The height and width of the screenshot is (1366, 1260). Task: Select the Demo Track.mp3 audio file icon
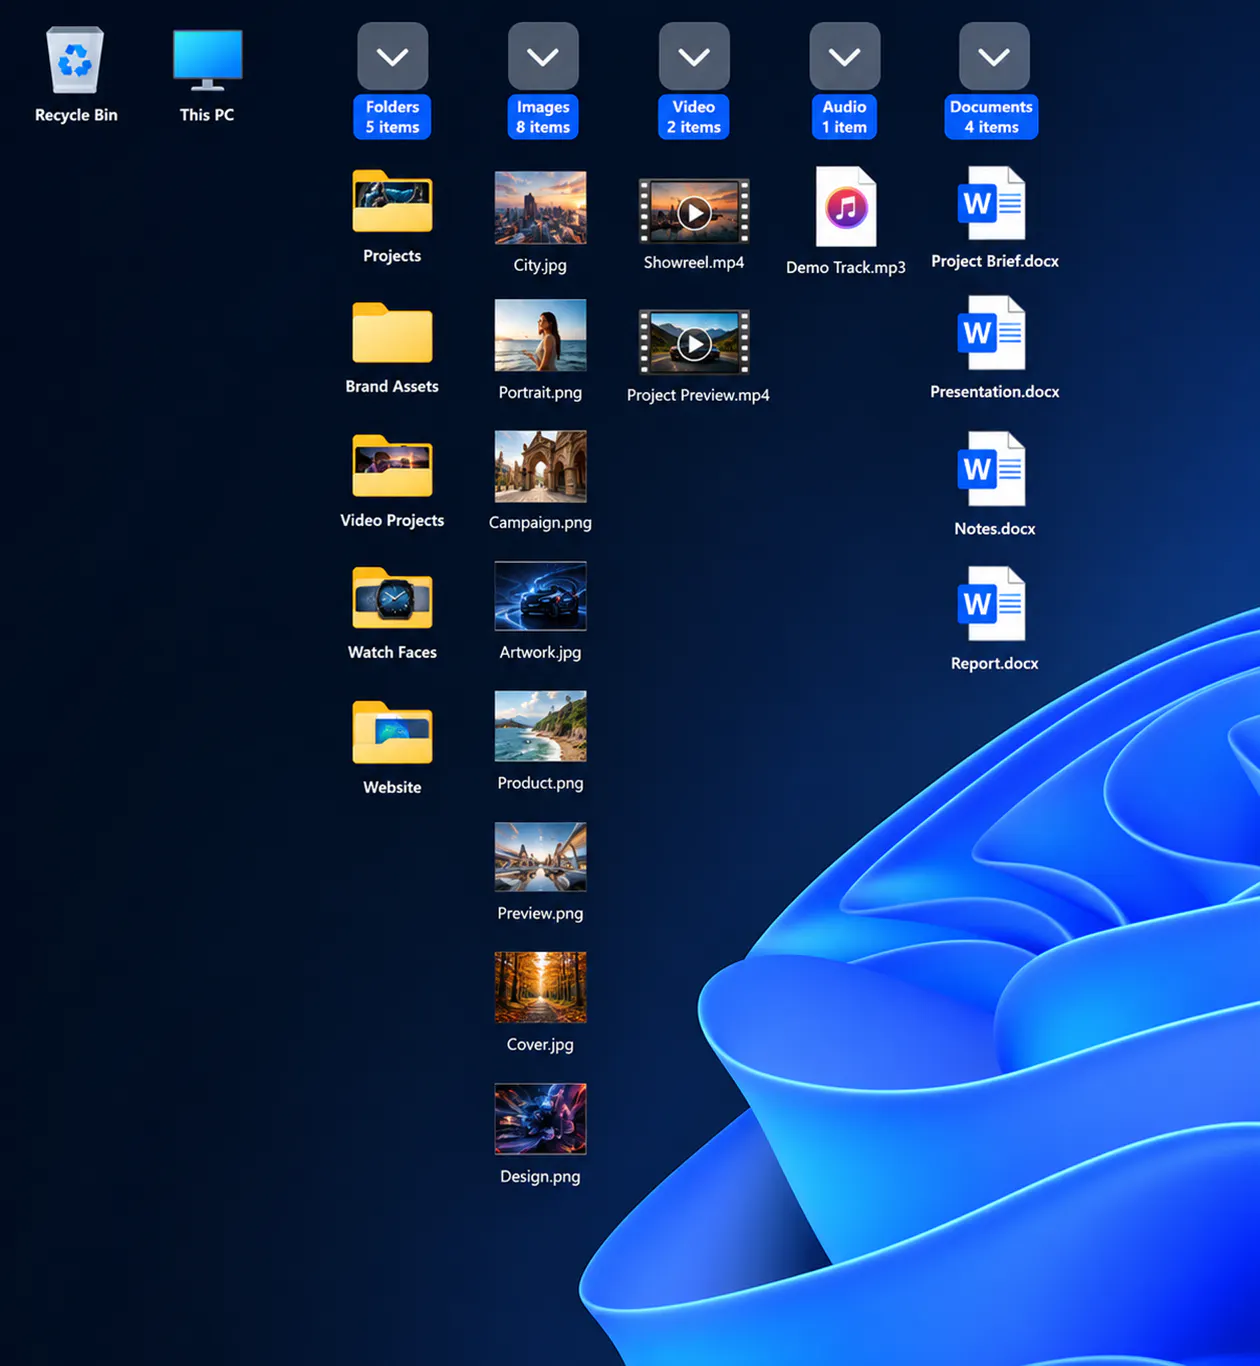pos(846,207)
